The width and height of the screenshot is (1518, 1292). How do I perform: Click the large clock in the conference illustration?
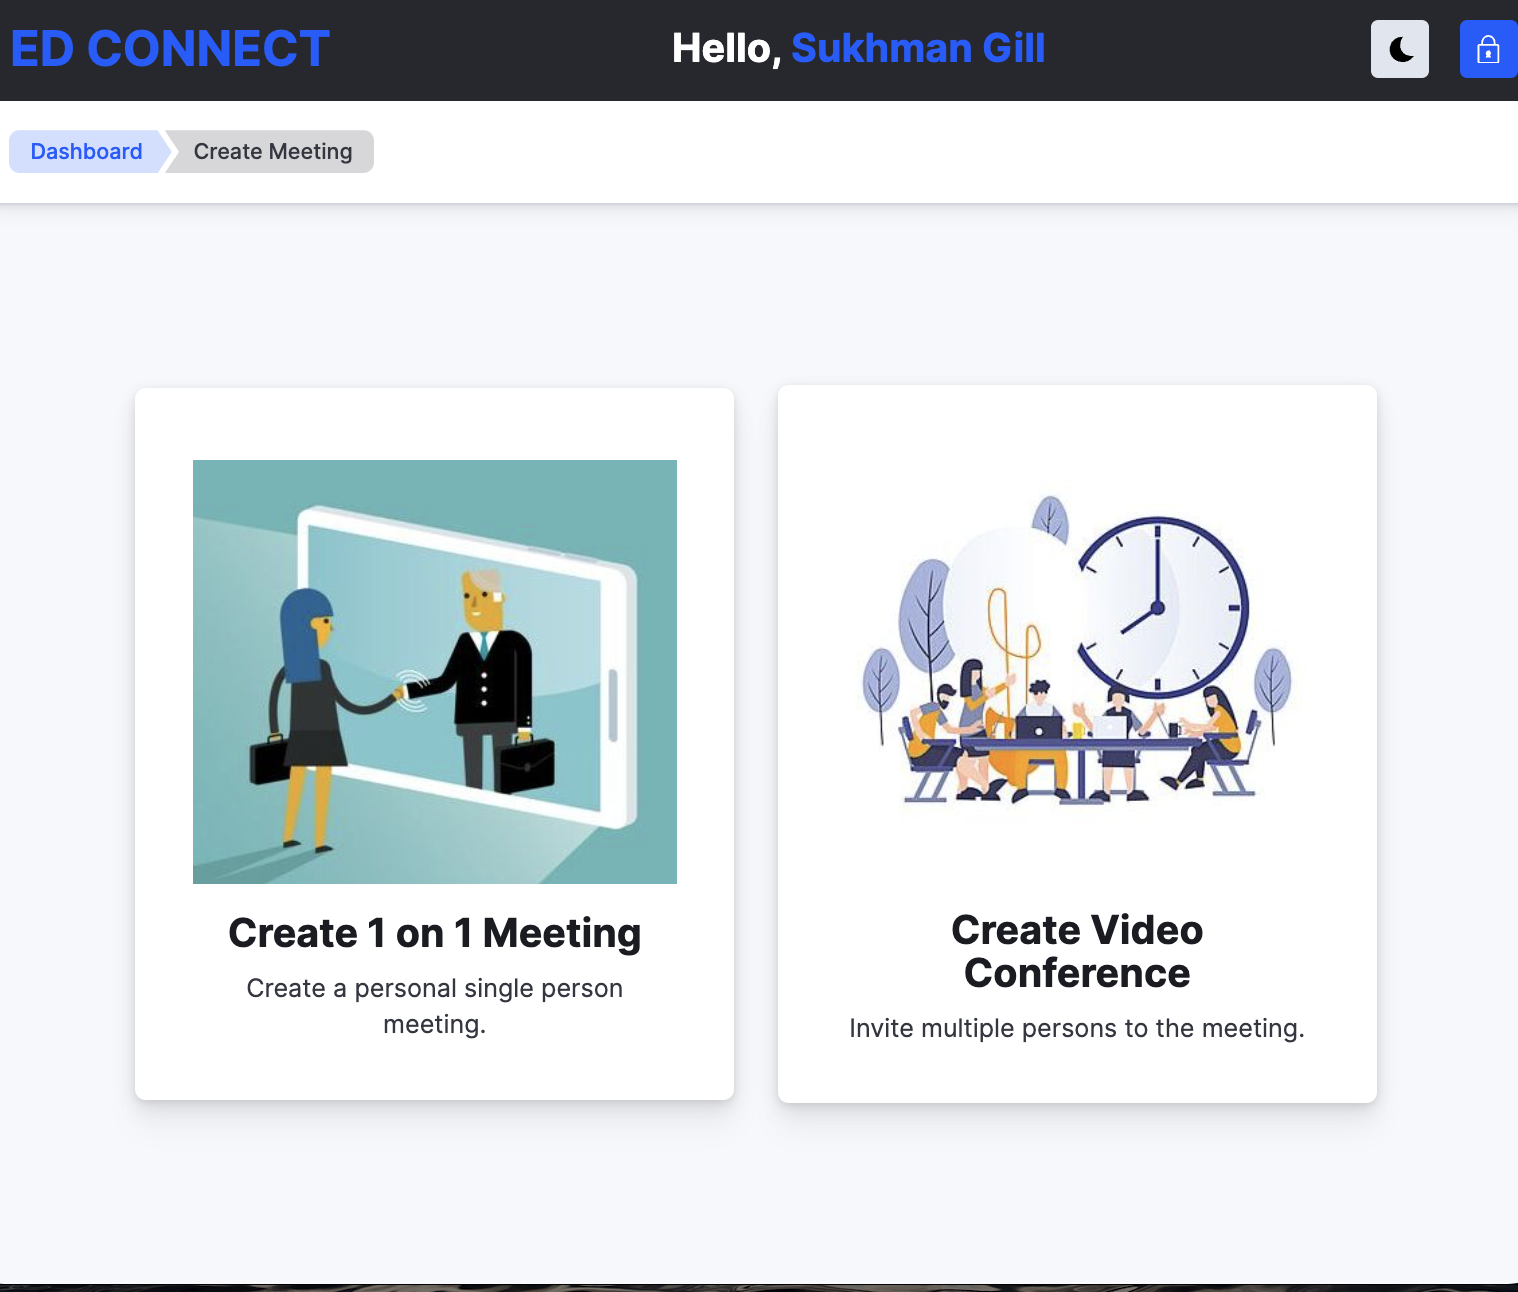click(x=1160, y=606)
